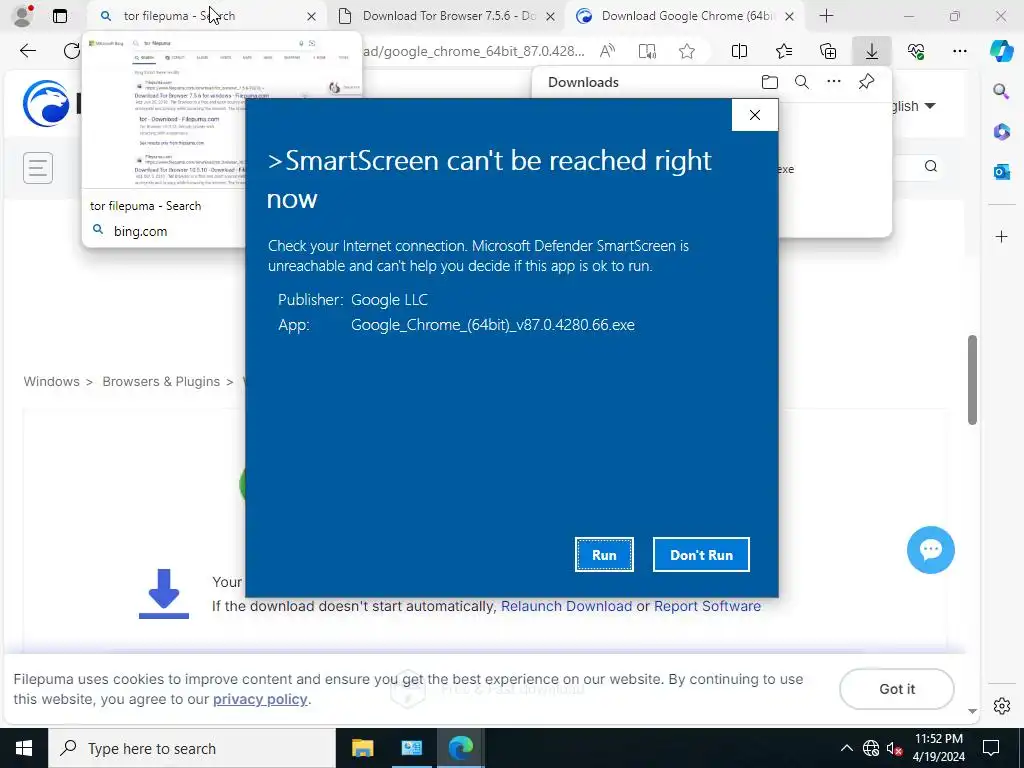Click the network globe tray icon
1024x768 pixels.
[x=871, y=748]
